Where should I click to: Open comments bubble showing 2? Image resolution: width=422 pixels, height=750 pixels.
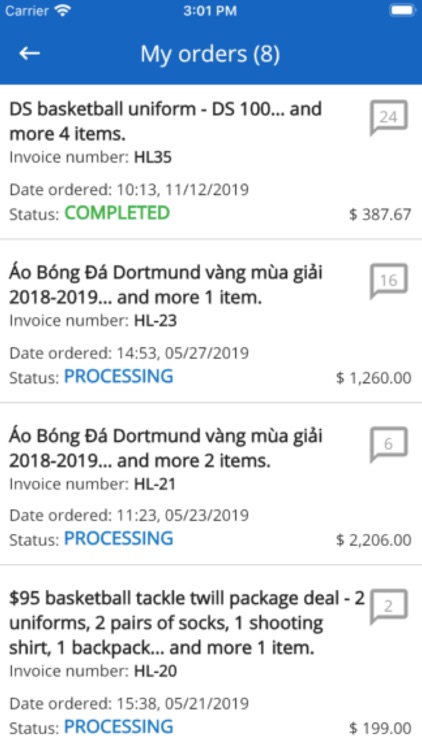[389, 607]
